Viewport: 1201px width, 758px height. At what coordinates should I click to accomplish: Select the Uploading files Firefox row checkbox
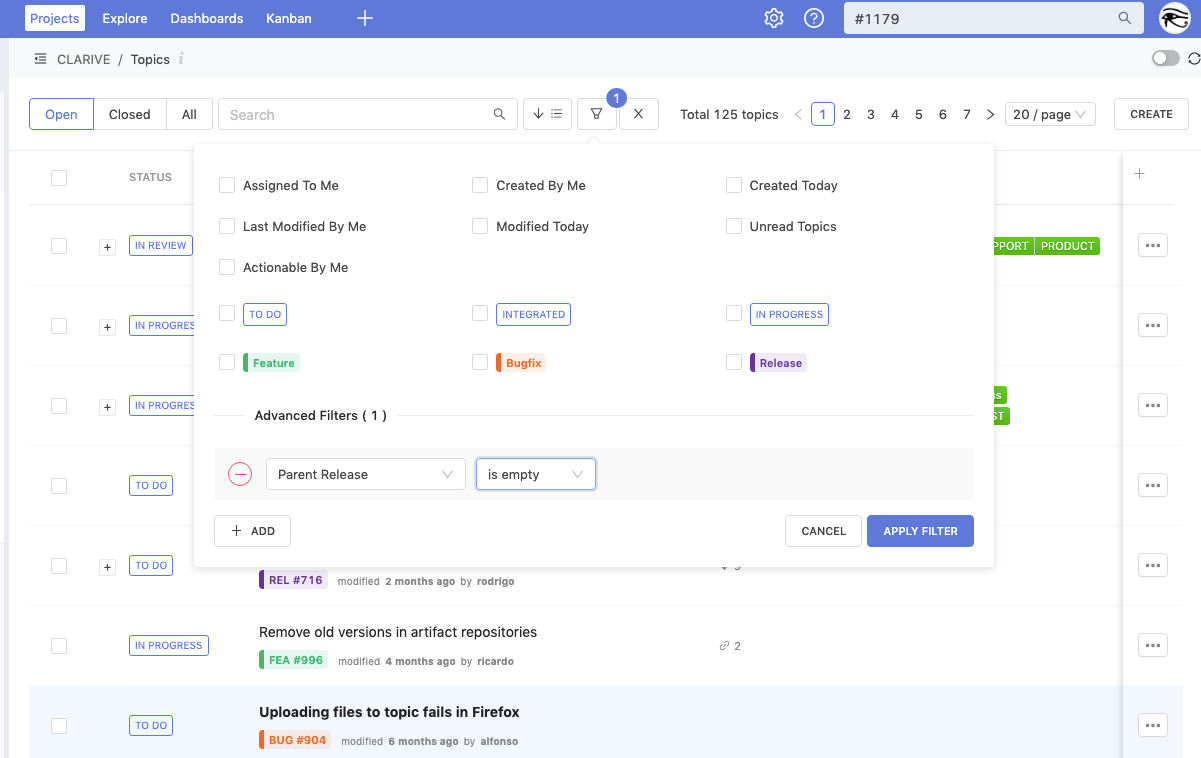coord(59,725)
